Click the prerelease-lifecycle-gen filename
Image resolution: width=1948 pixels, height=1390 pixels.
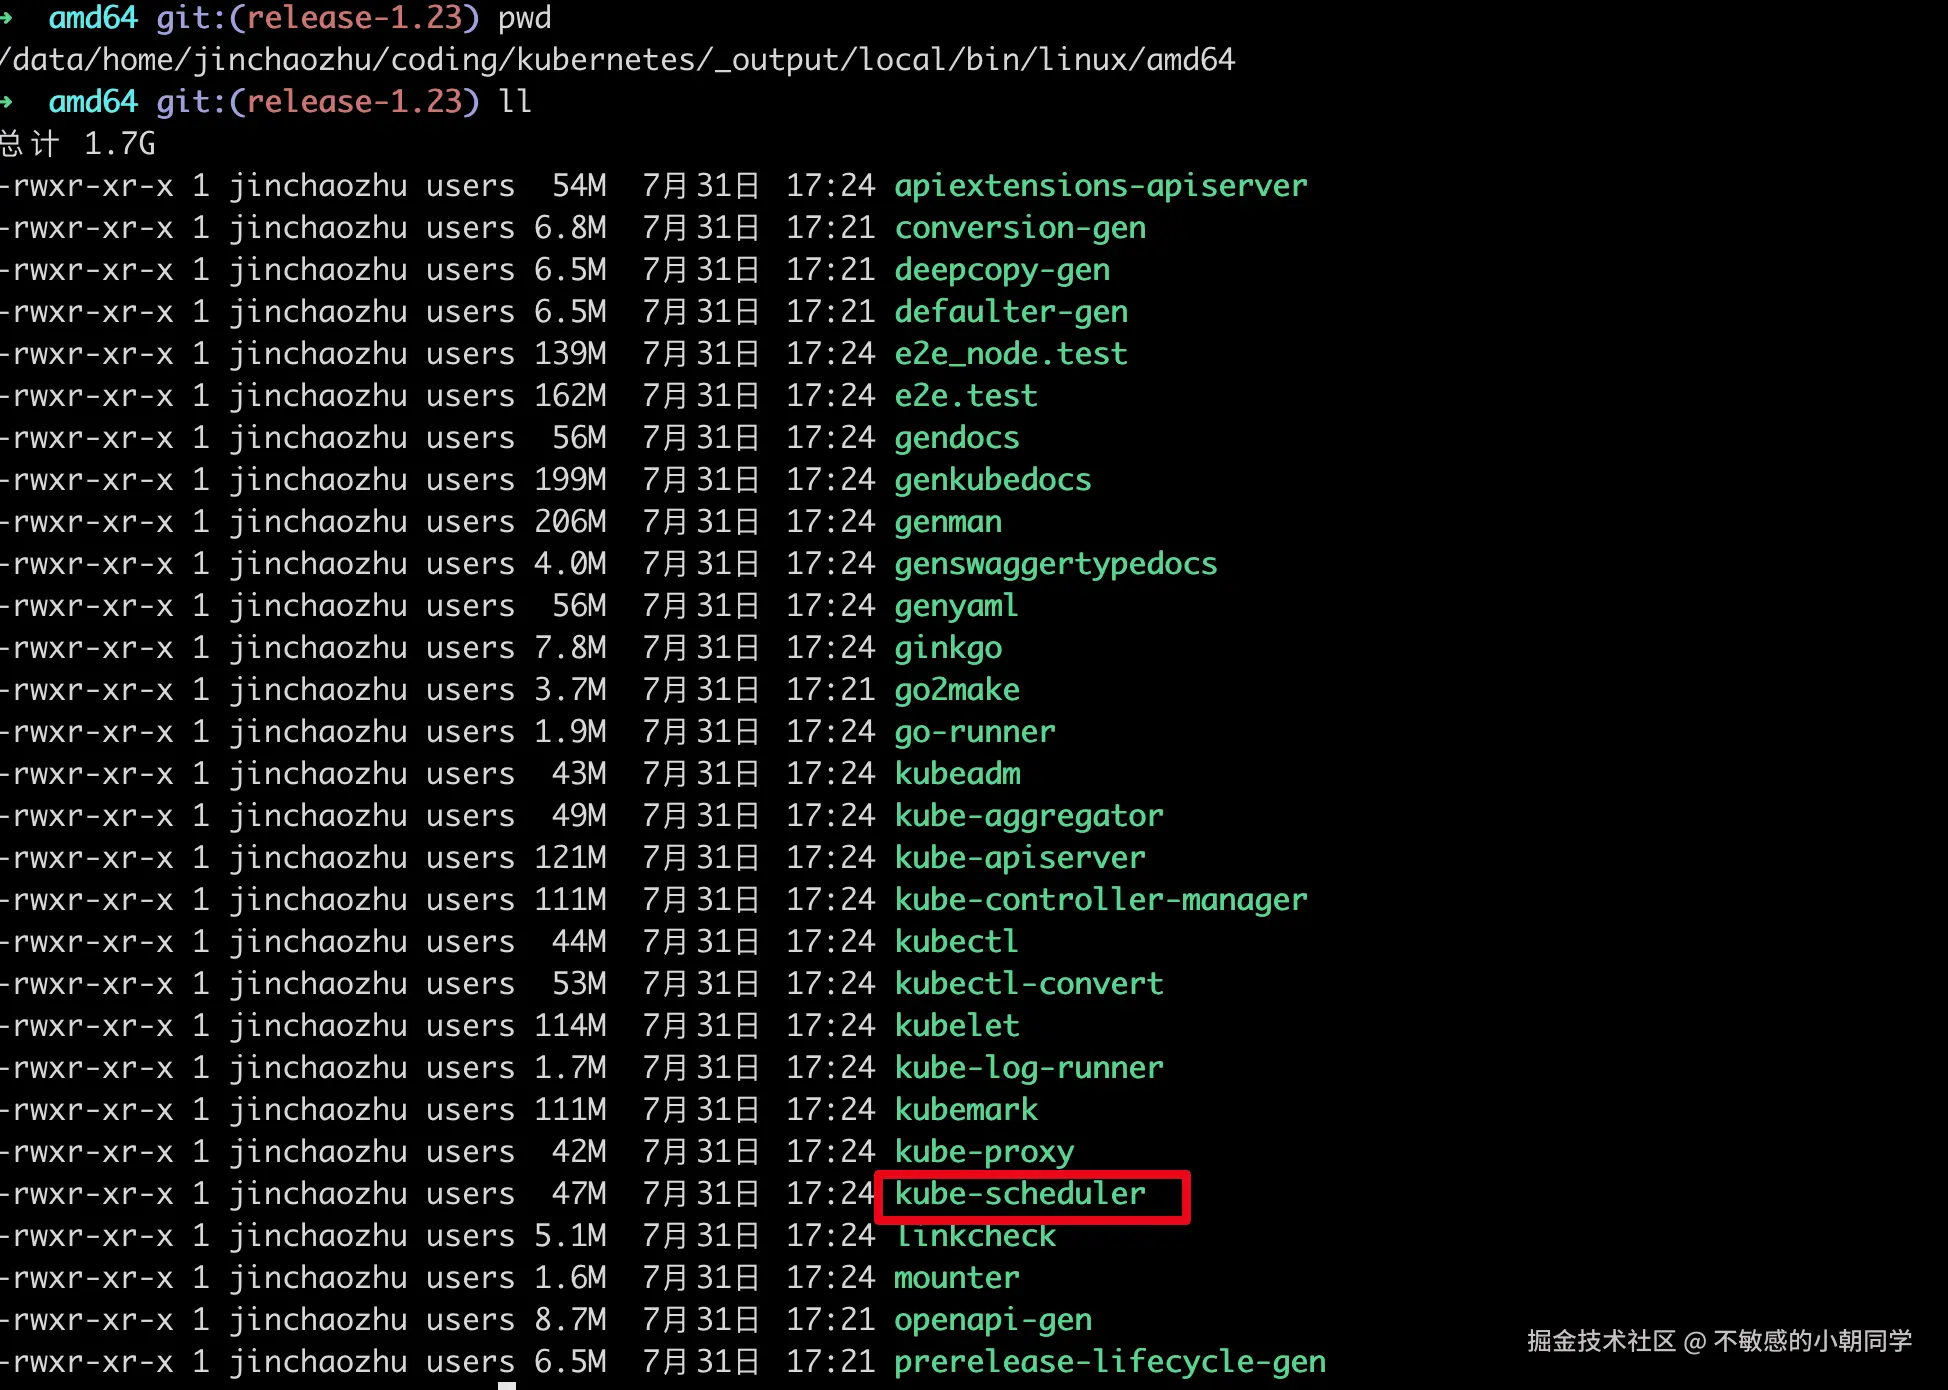tap(1109, 1362)
